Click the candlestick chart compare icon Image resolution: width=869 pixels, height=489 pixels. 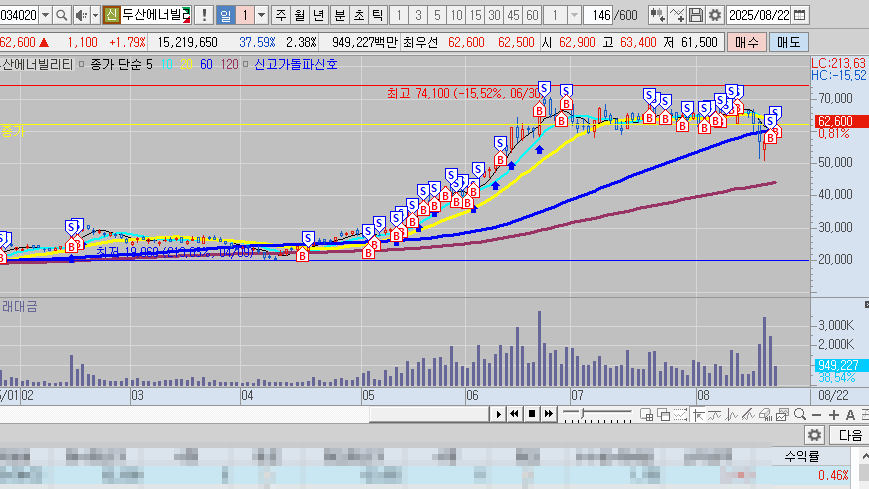tap(658, 15)
